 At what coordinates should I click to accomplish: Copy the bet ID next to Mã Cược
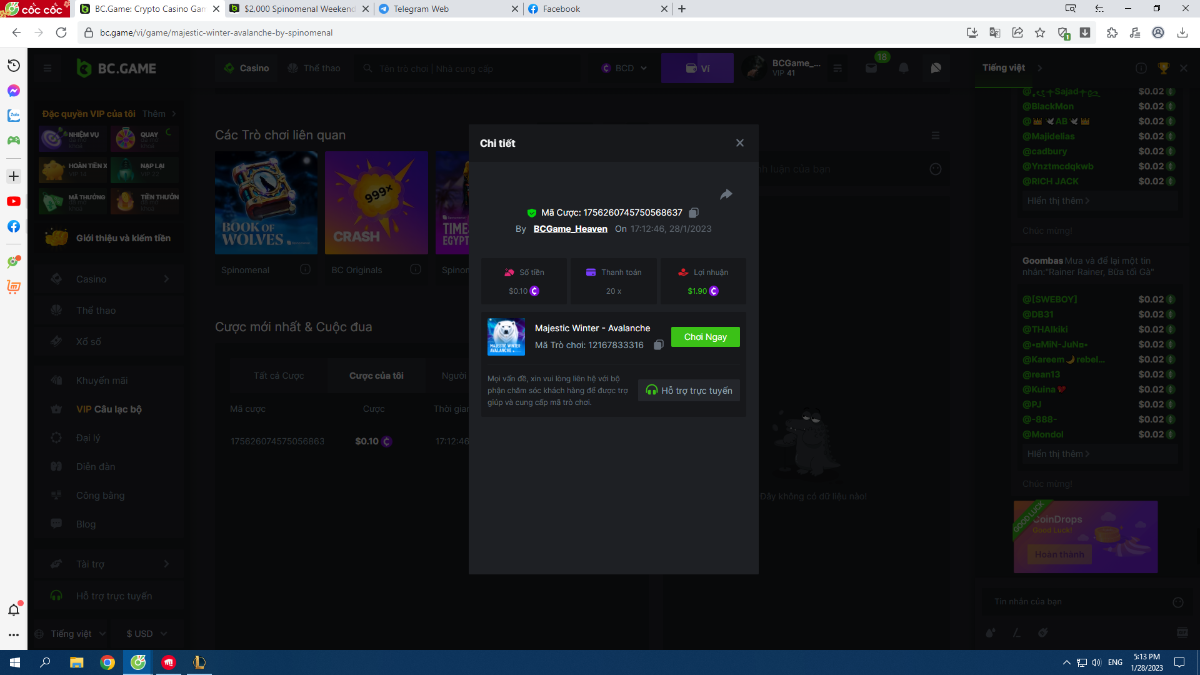pos(694,213)
